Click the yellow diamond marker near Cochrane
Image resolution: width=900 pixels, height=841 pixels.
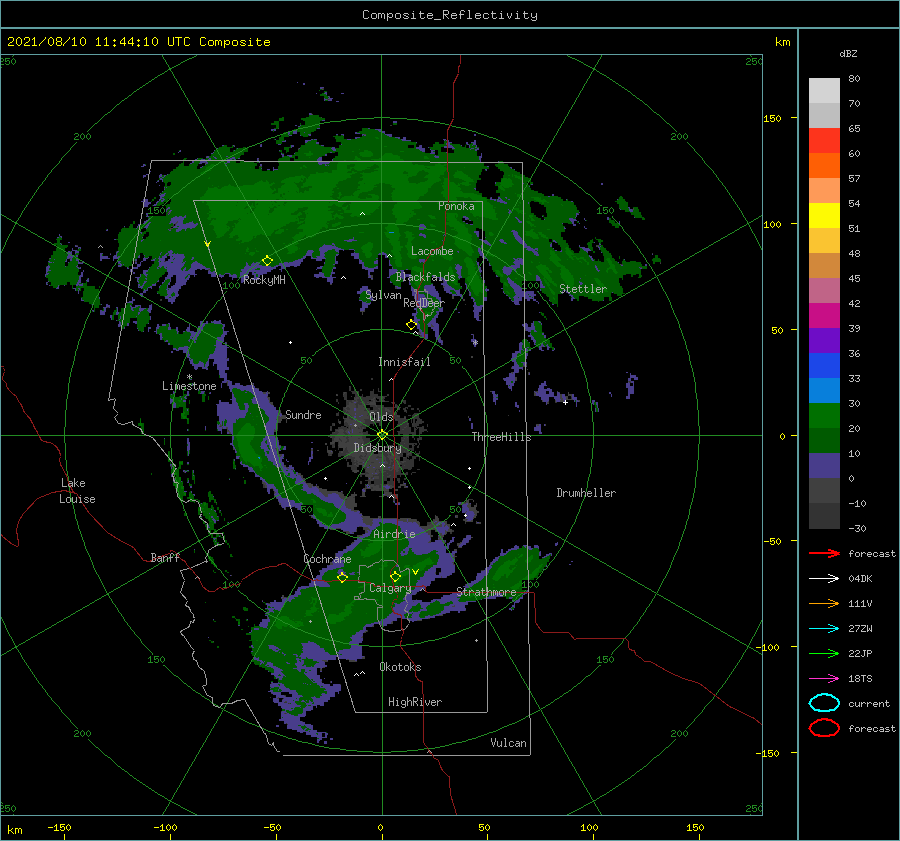click(342, 577)
